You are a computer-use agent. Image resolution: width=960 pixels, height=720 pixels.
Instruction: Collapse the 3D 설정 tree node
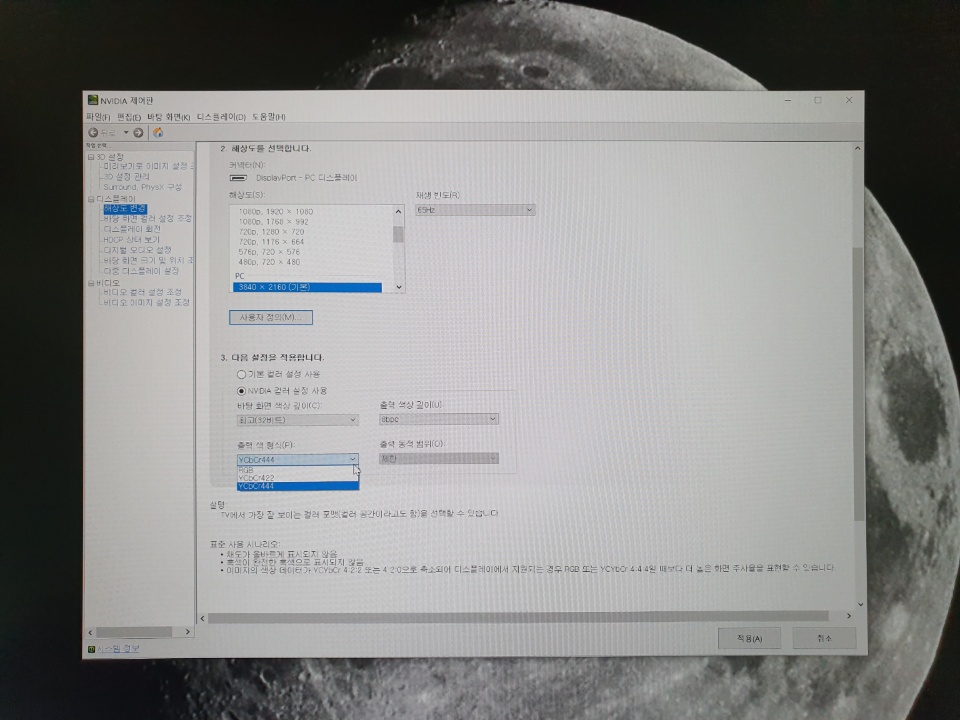(91, 157)
